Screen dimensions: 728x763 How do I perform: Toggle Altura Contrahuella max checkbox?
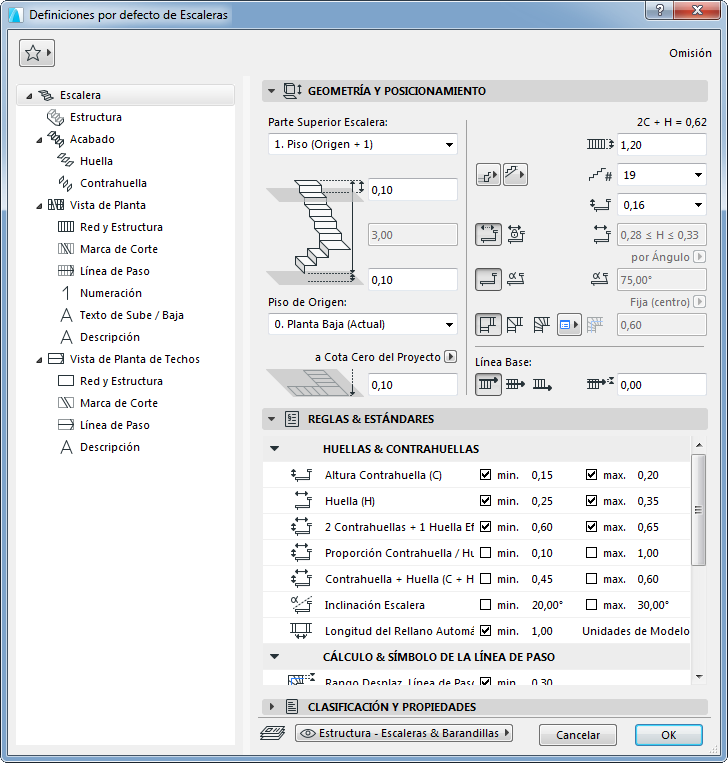pos(591,474)
